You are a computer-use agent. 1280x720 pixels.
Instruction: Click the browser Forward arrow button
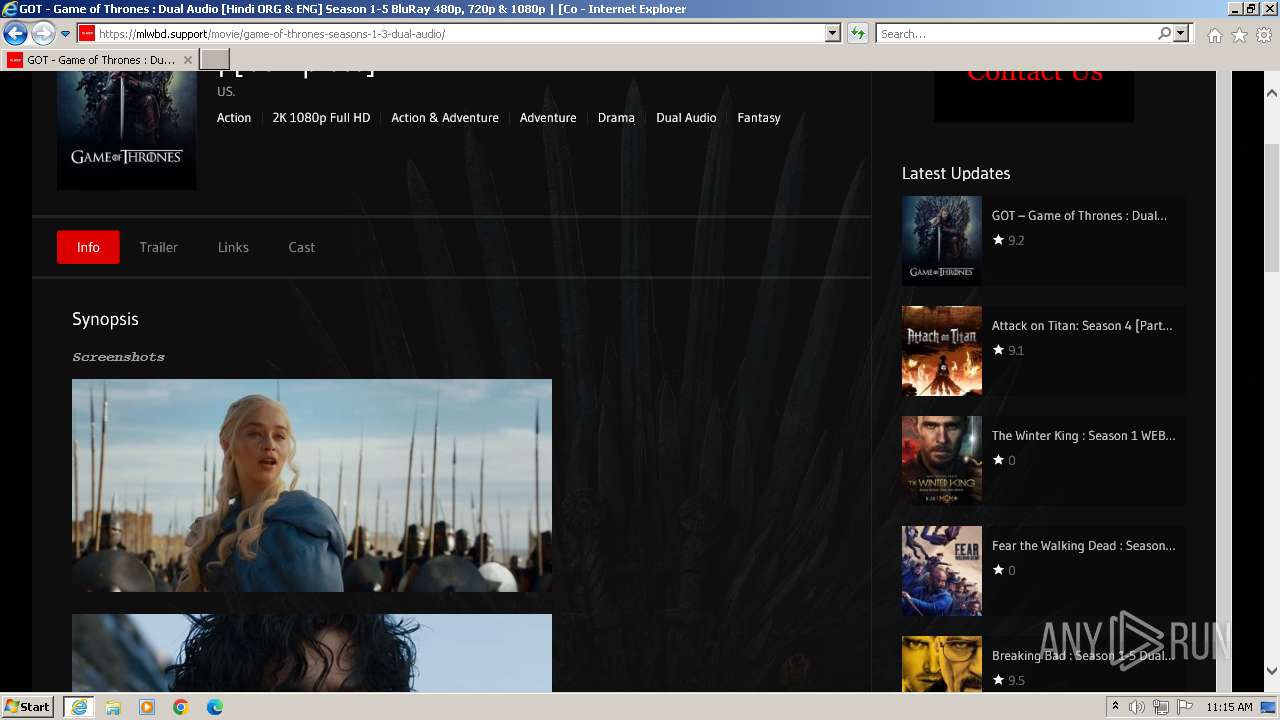[x=42, y=33]
